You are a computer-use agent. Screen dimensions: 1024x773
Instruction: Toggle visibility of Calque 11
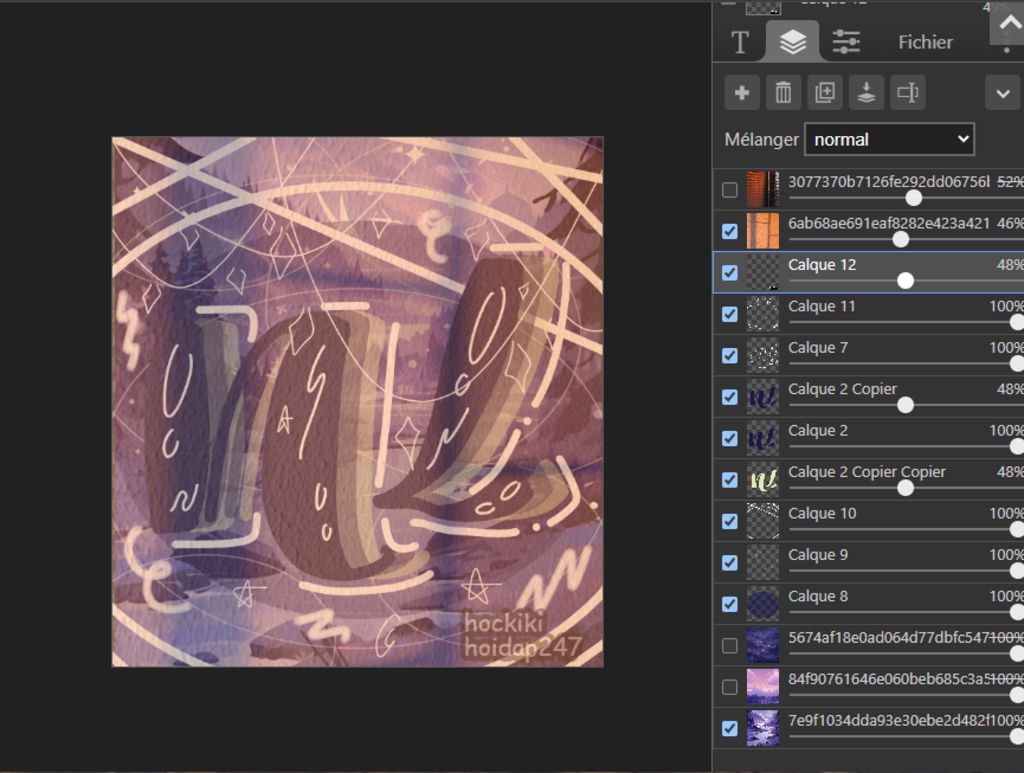[730, 314]
